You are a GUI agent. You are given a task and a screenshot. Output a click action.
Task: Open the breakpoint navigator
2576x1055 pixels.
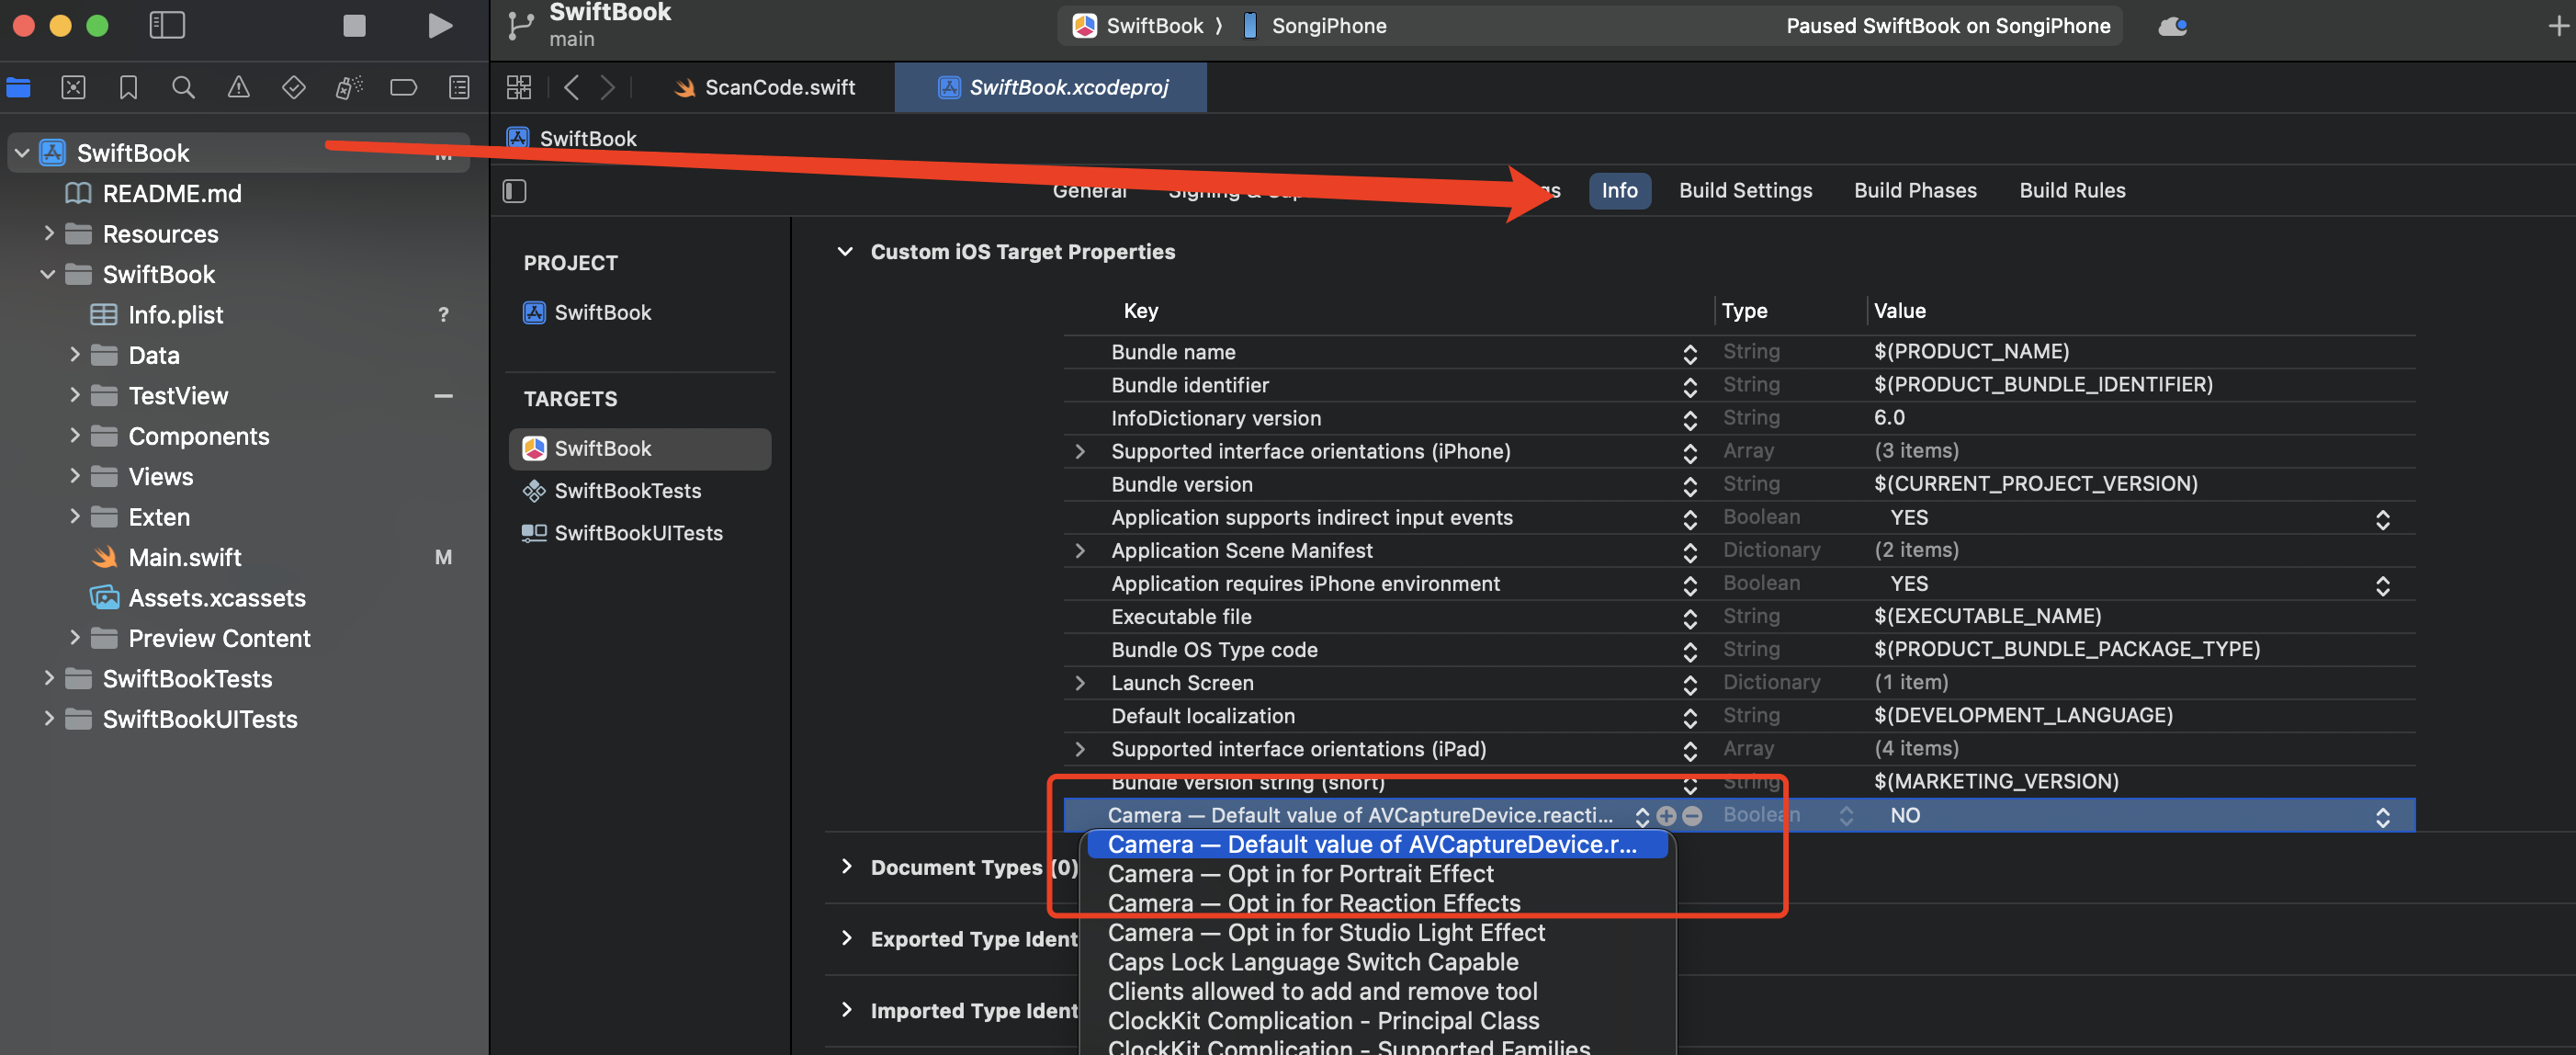[403, 87]
